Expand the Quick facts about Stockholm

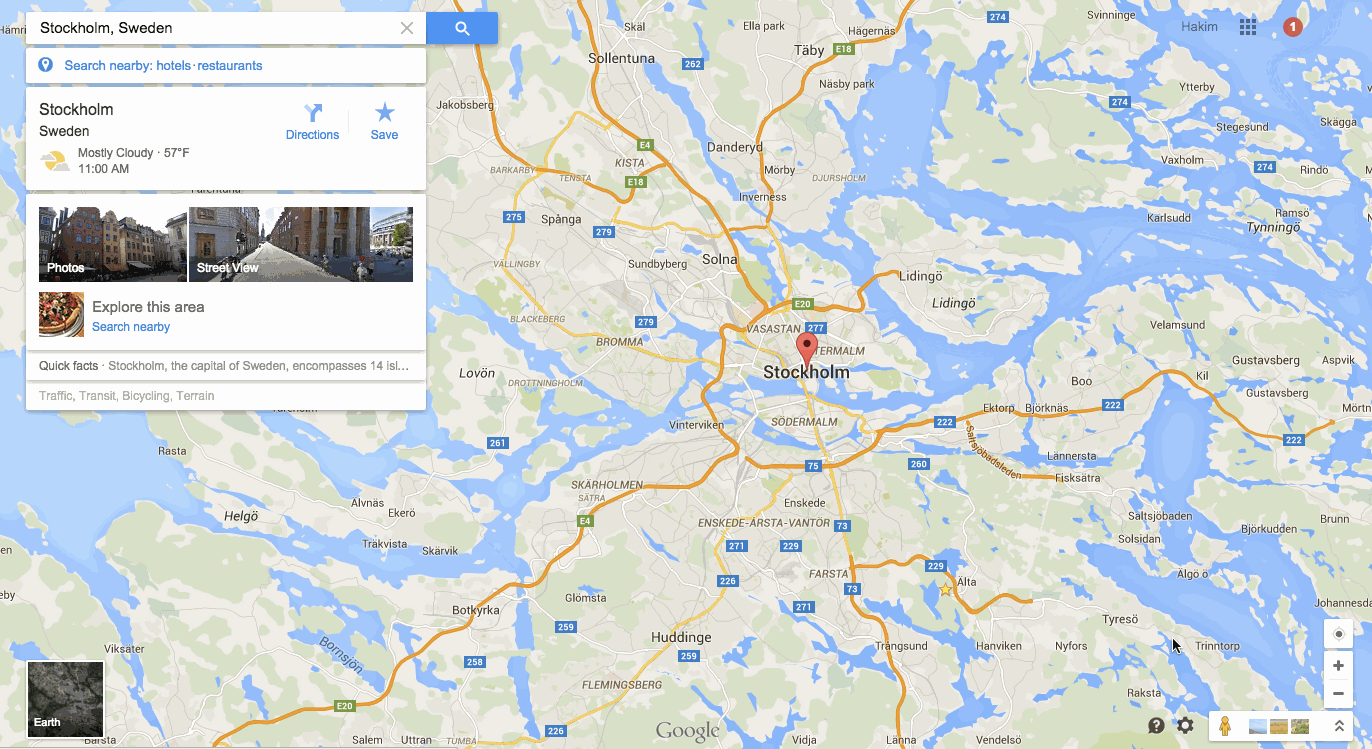[x=226, y=366]
